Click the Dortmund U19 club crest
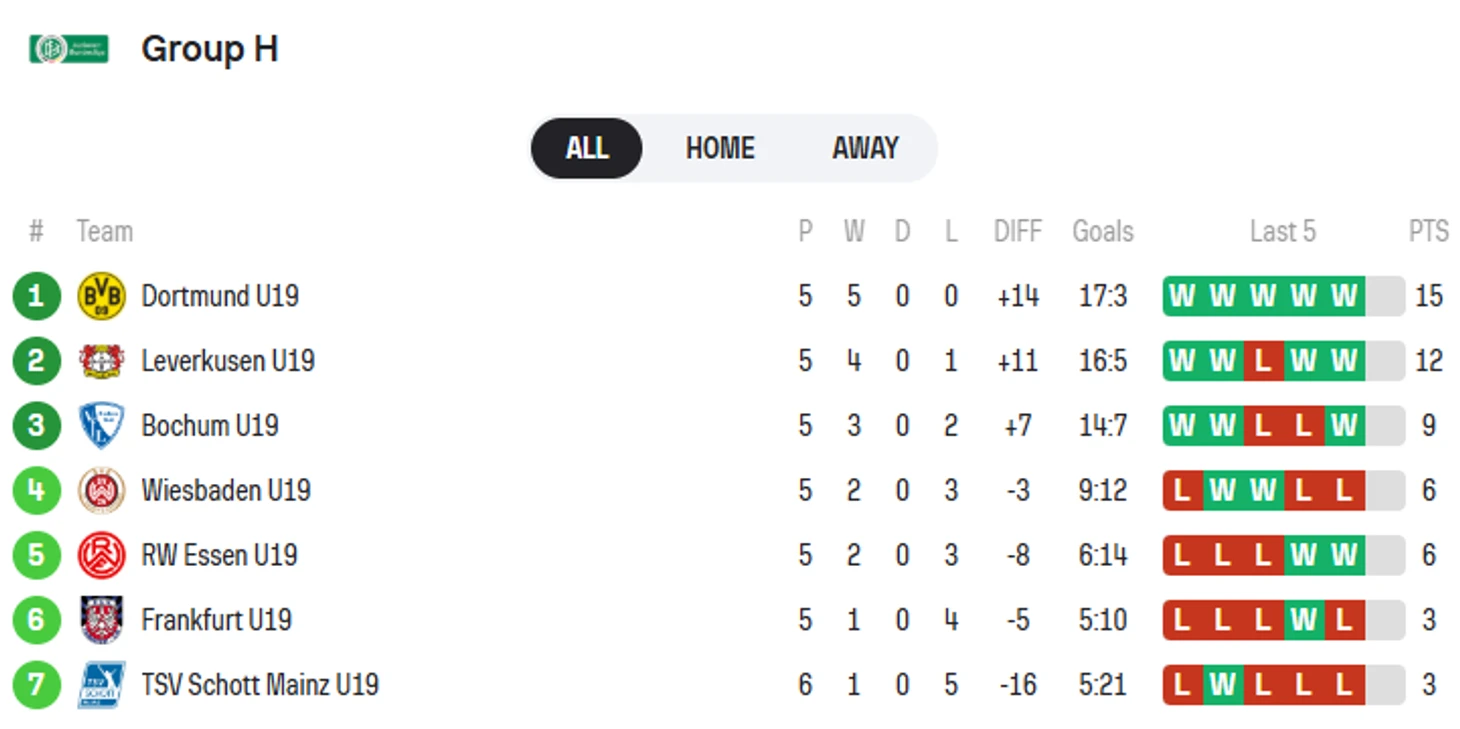Viewport: 1460px width, 729px height. tap(101, 296)
